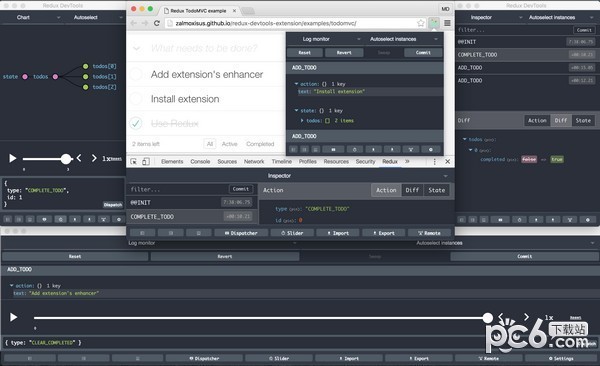
Task: Click Remote icon in right Inspector window toolbar
Action: 570,220
